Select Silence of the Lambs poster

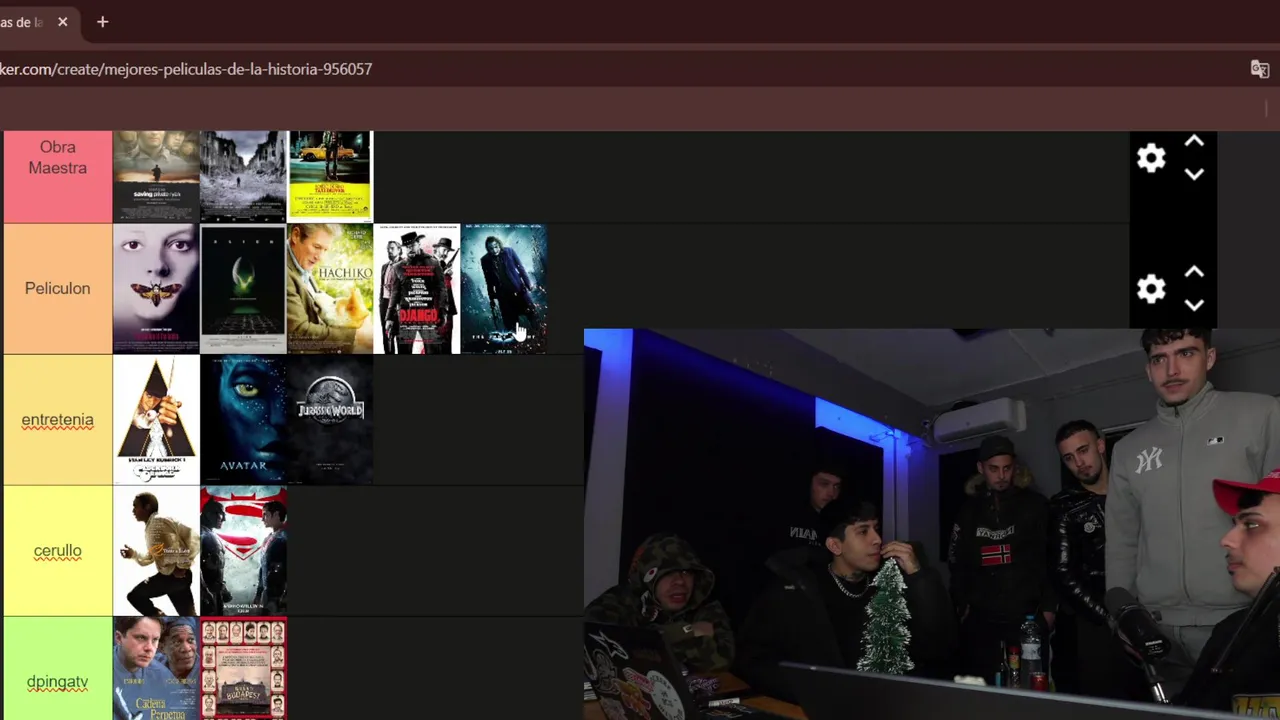click(156, 288)
